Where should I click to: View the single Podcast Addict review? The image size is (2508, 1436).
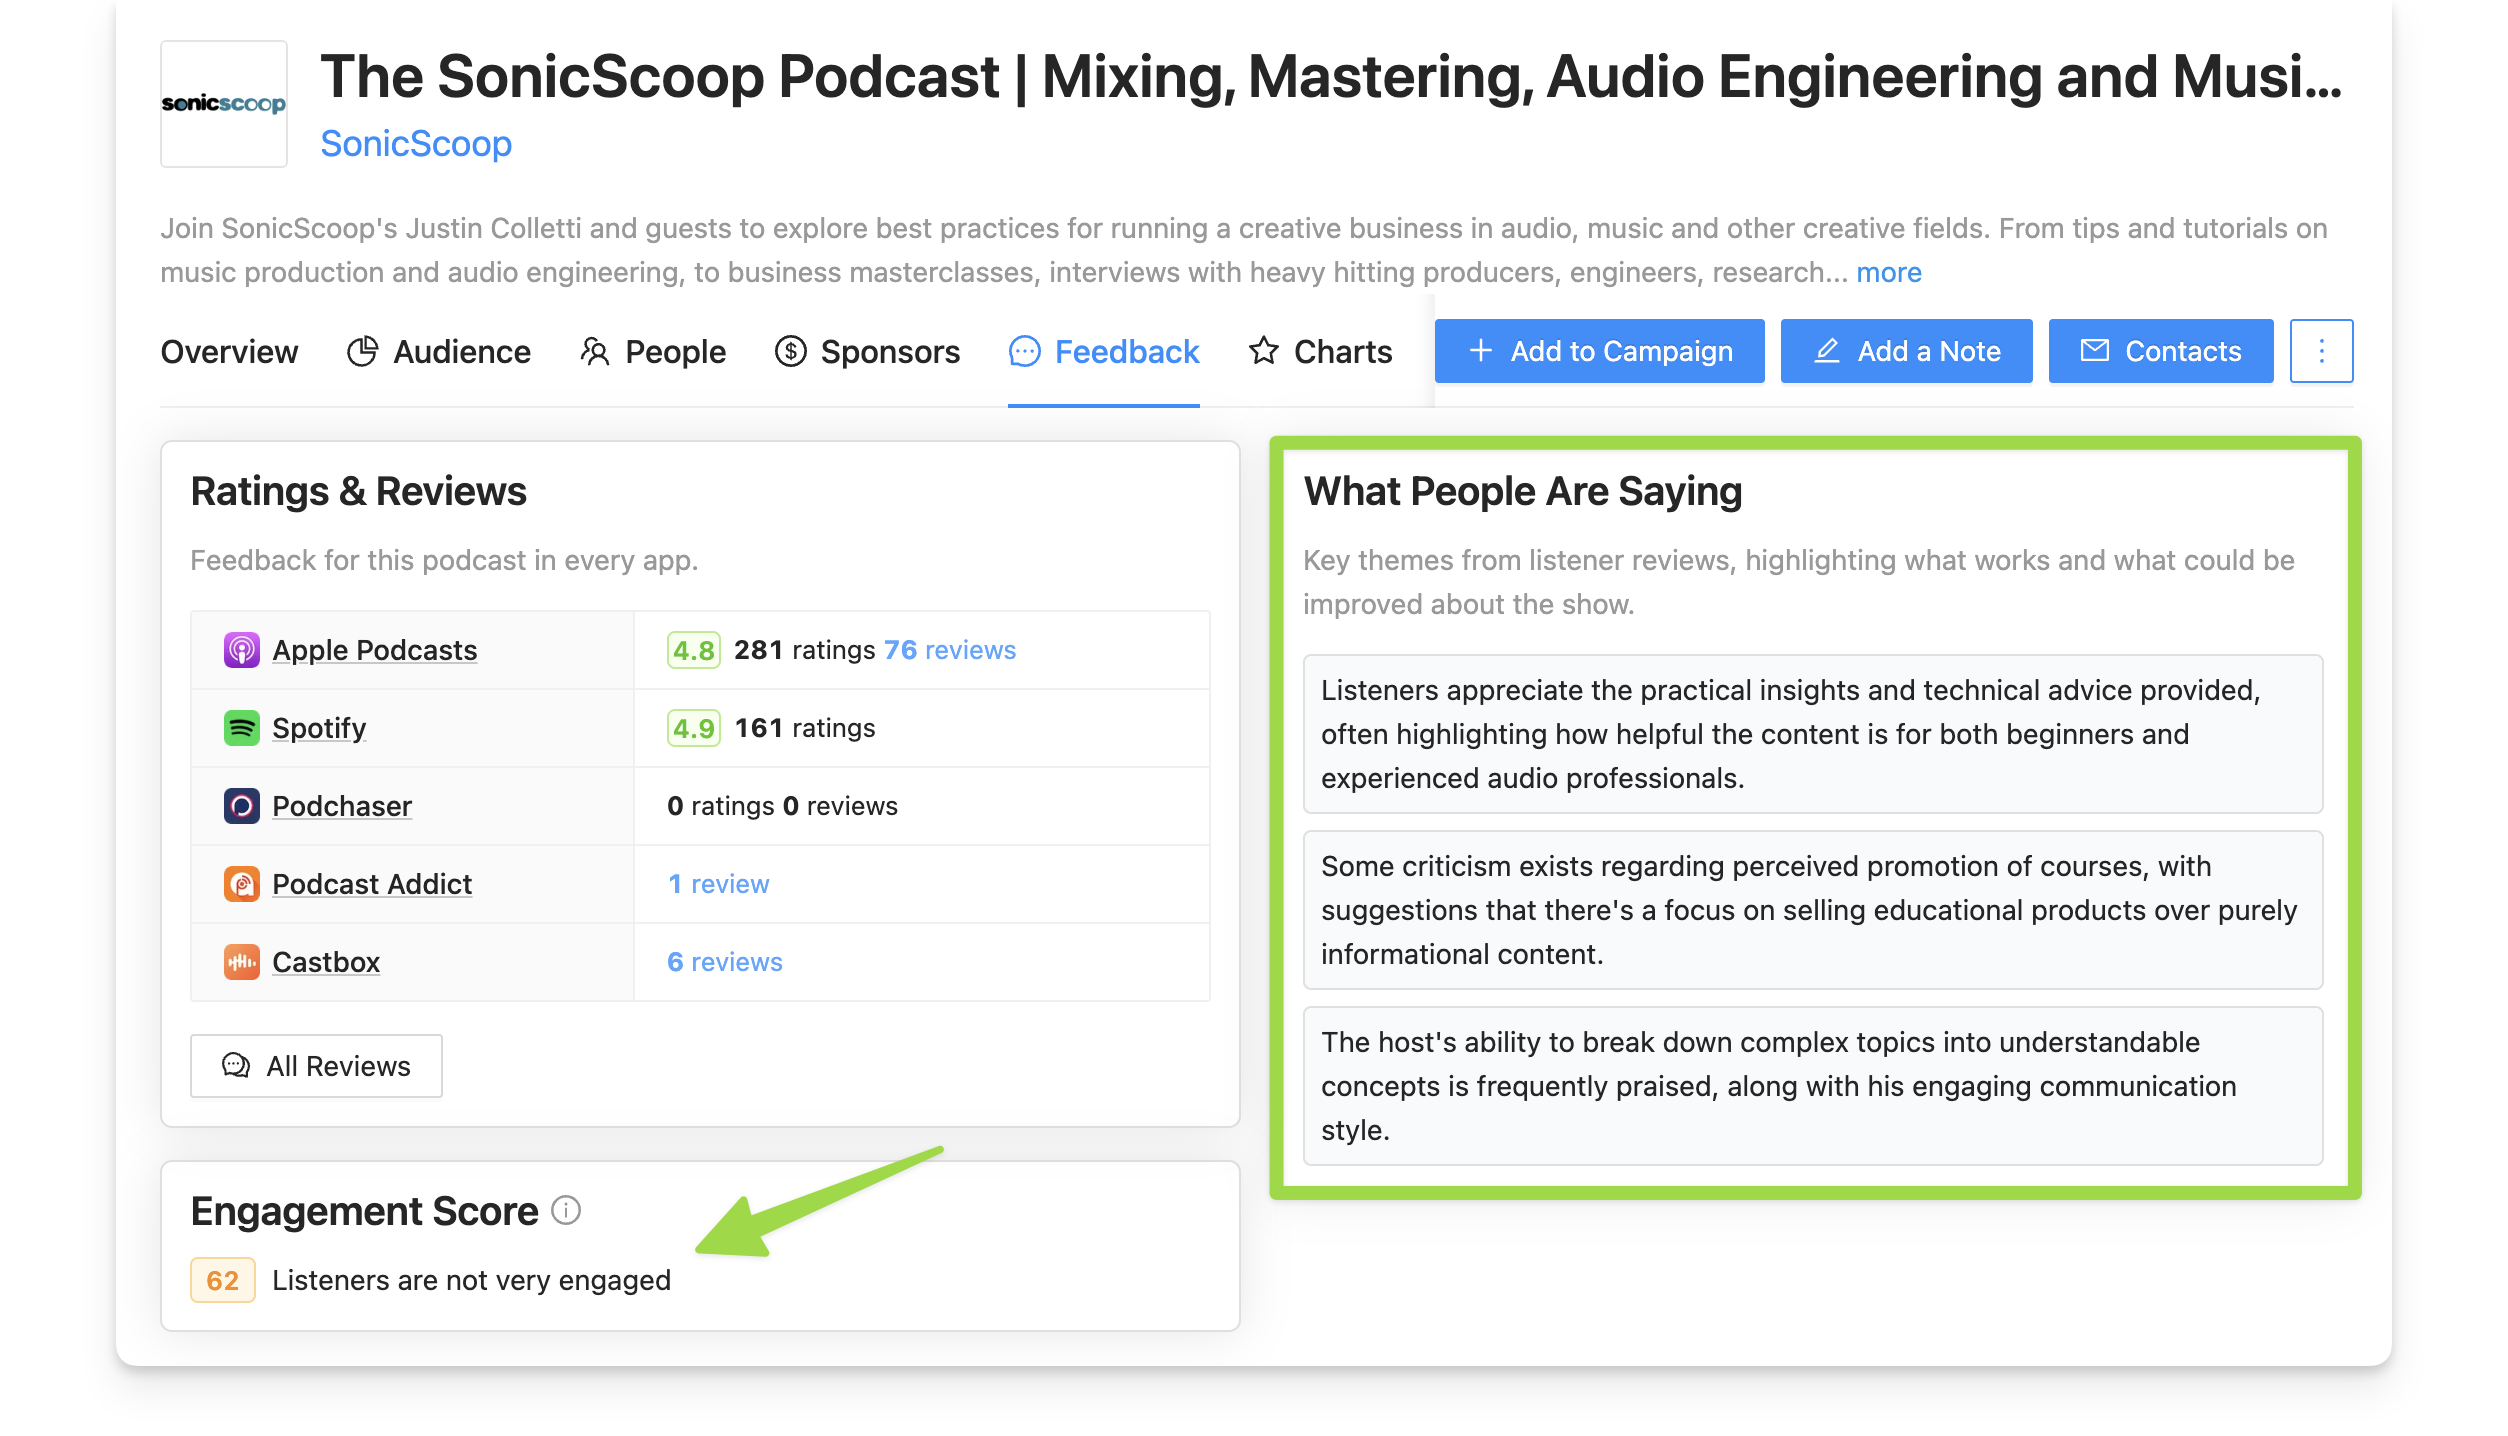[x=718, y=883]
